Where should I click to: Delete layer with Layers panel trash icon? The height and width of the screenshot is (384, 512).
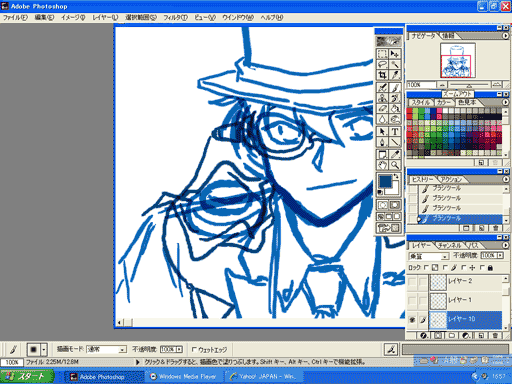(496, 335)
